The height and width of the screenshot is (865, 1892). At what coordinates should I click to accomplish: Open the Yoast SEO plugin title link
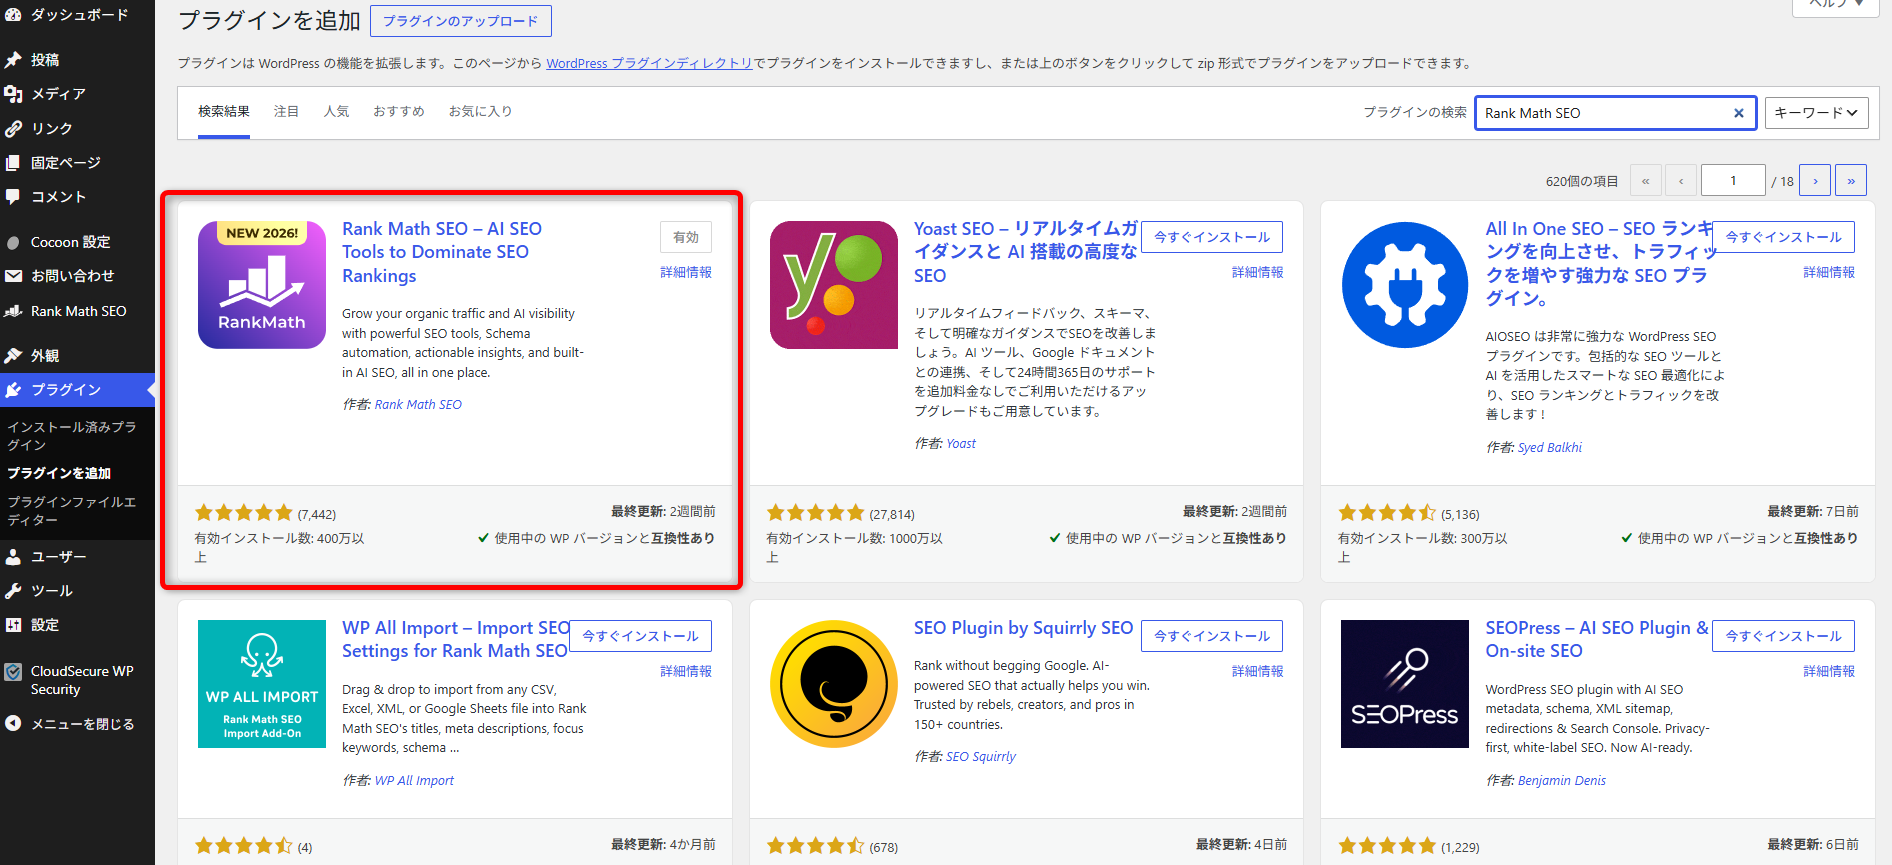[1026, 252]
